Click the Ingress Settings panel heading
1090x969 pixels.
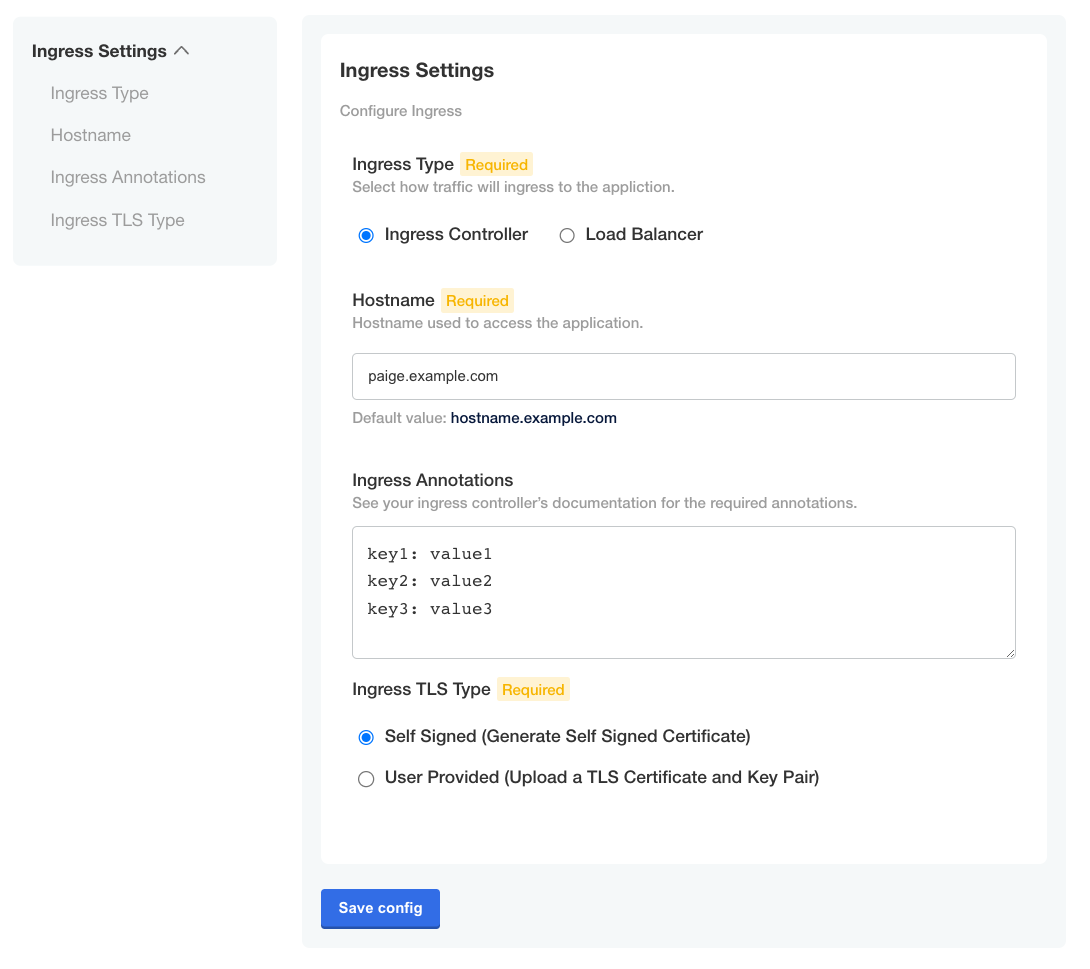(x=417, y=70)
